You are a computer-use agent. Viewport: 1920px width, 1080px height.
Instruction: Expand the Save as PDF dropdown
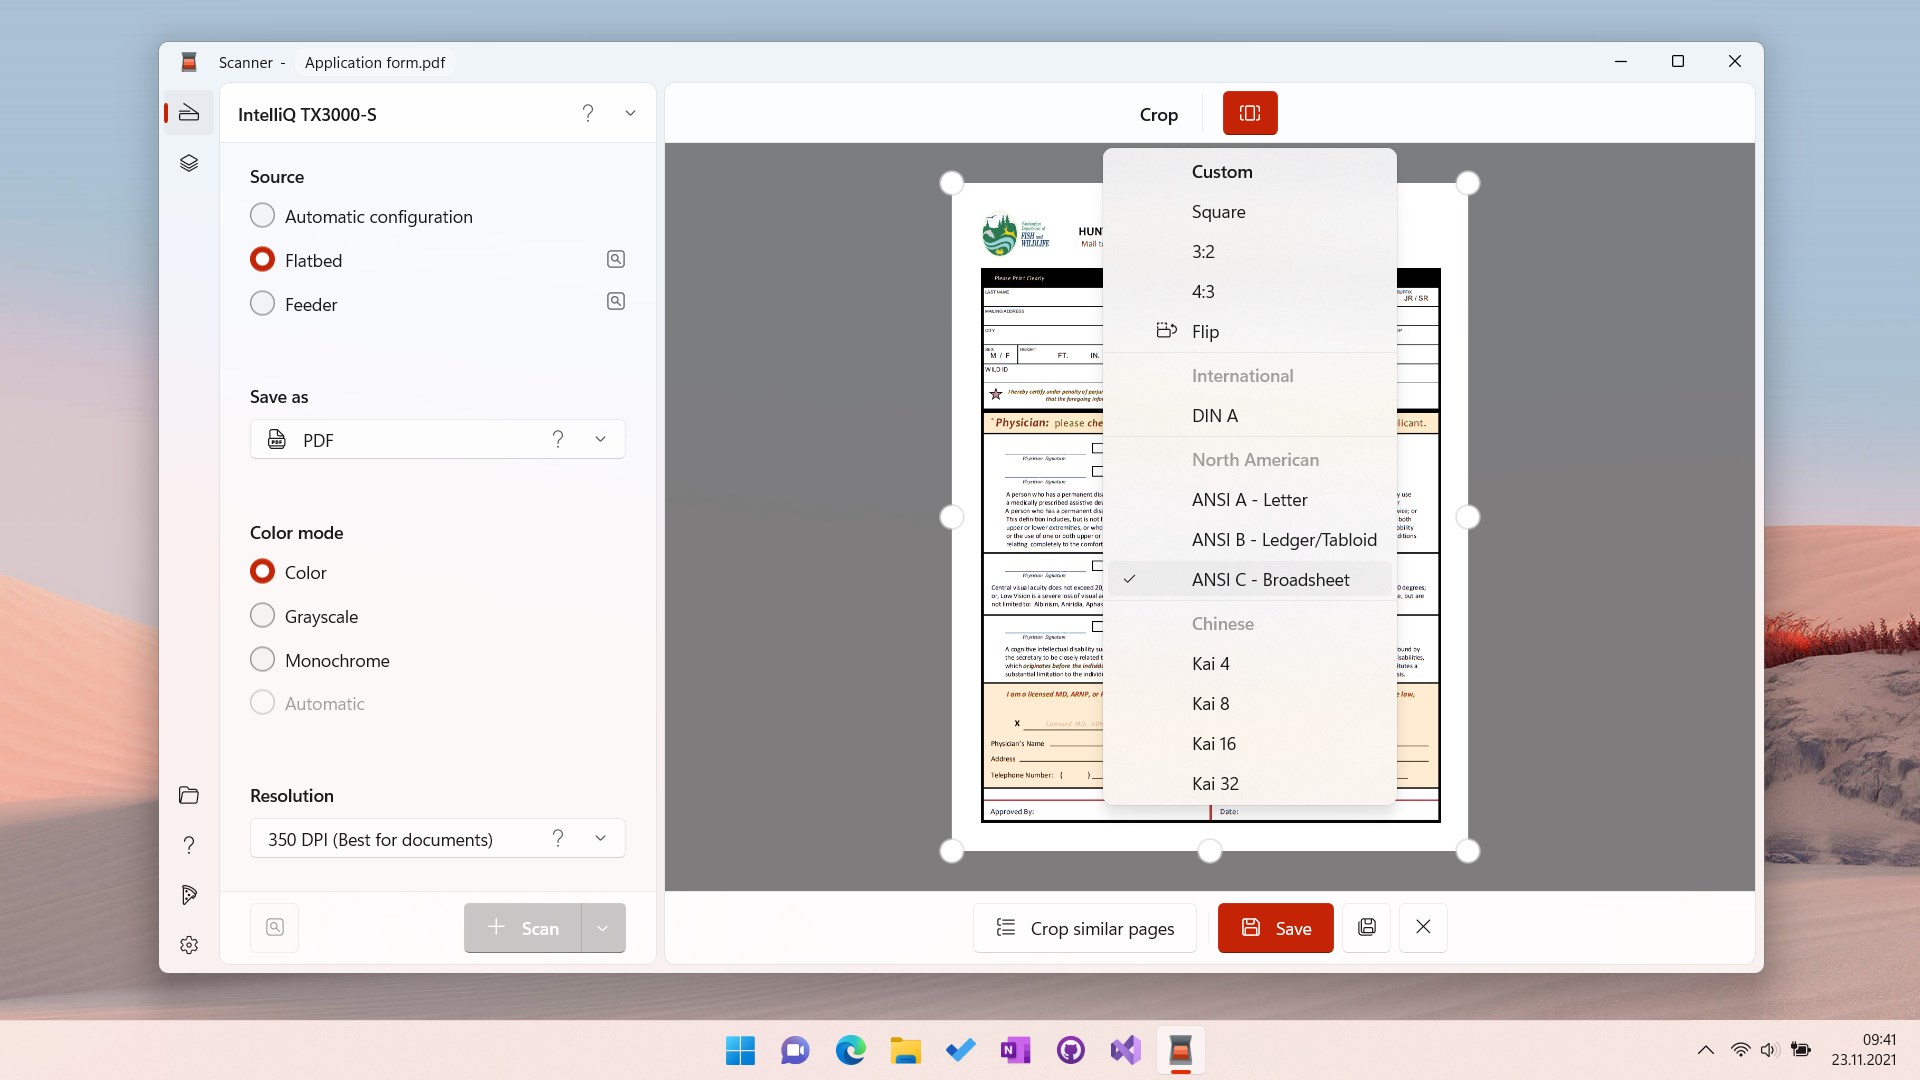point(600,439)
